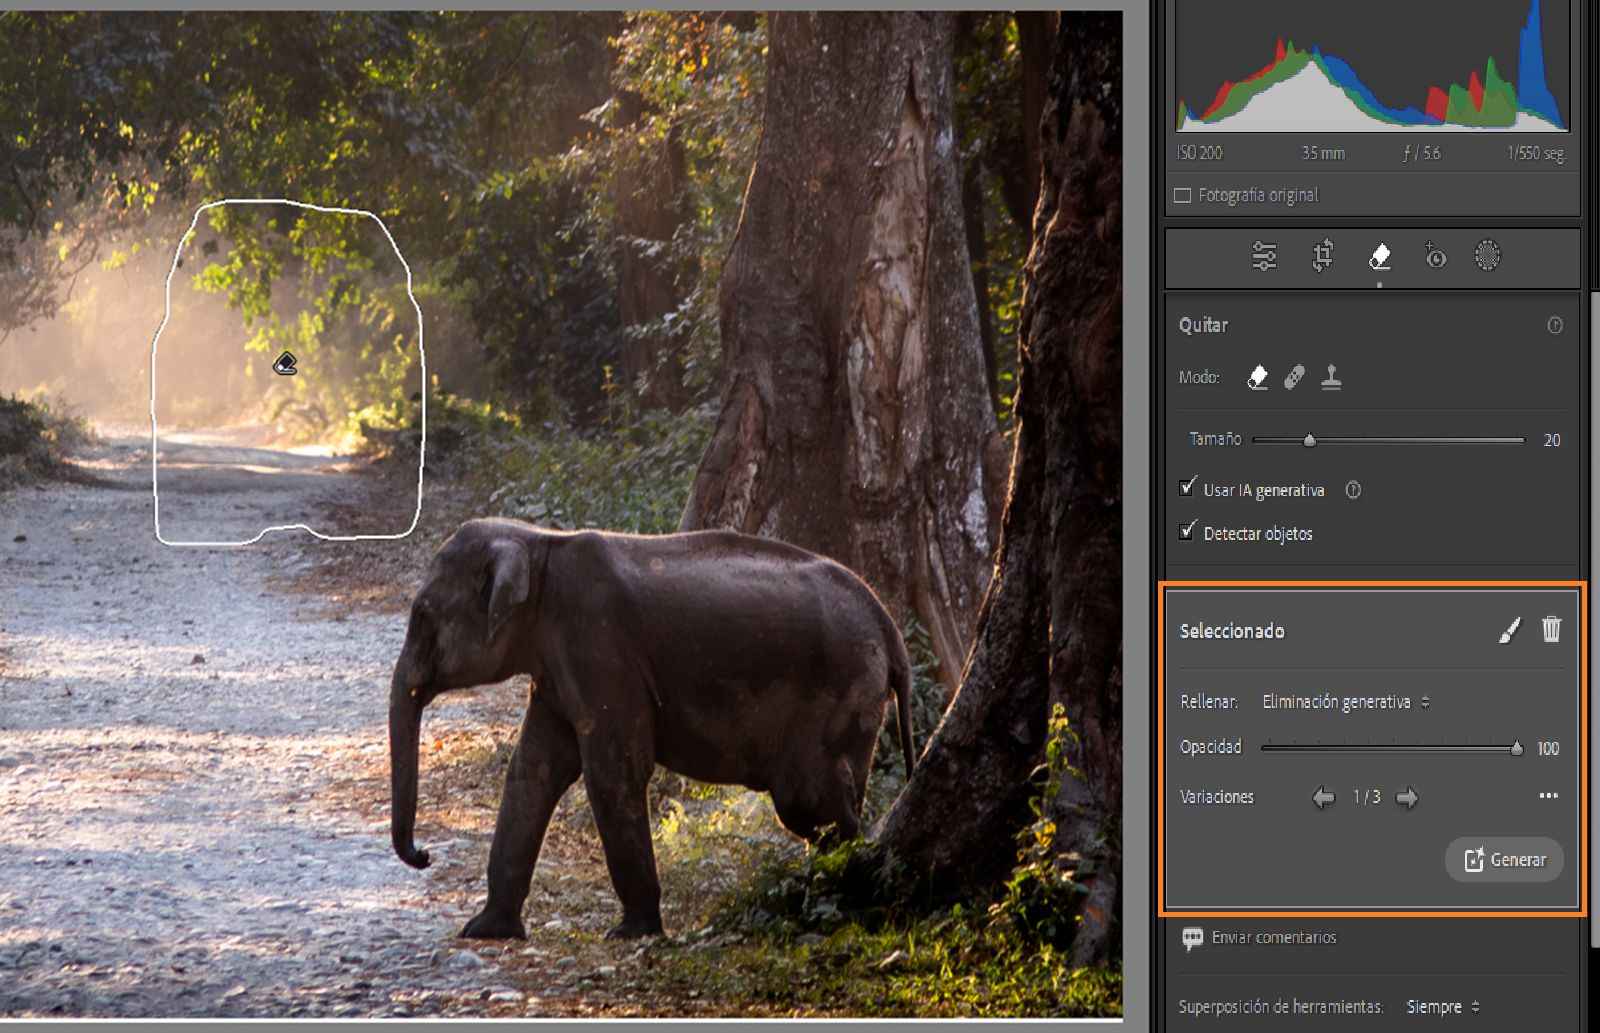Select the Crop and rotate tool
The width and height of the screenshot is (1600, 1033).
[x=1322, y=256]
